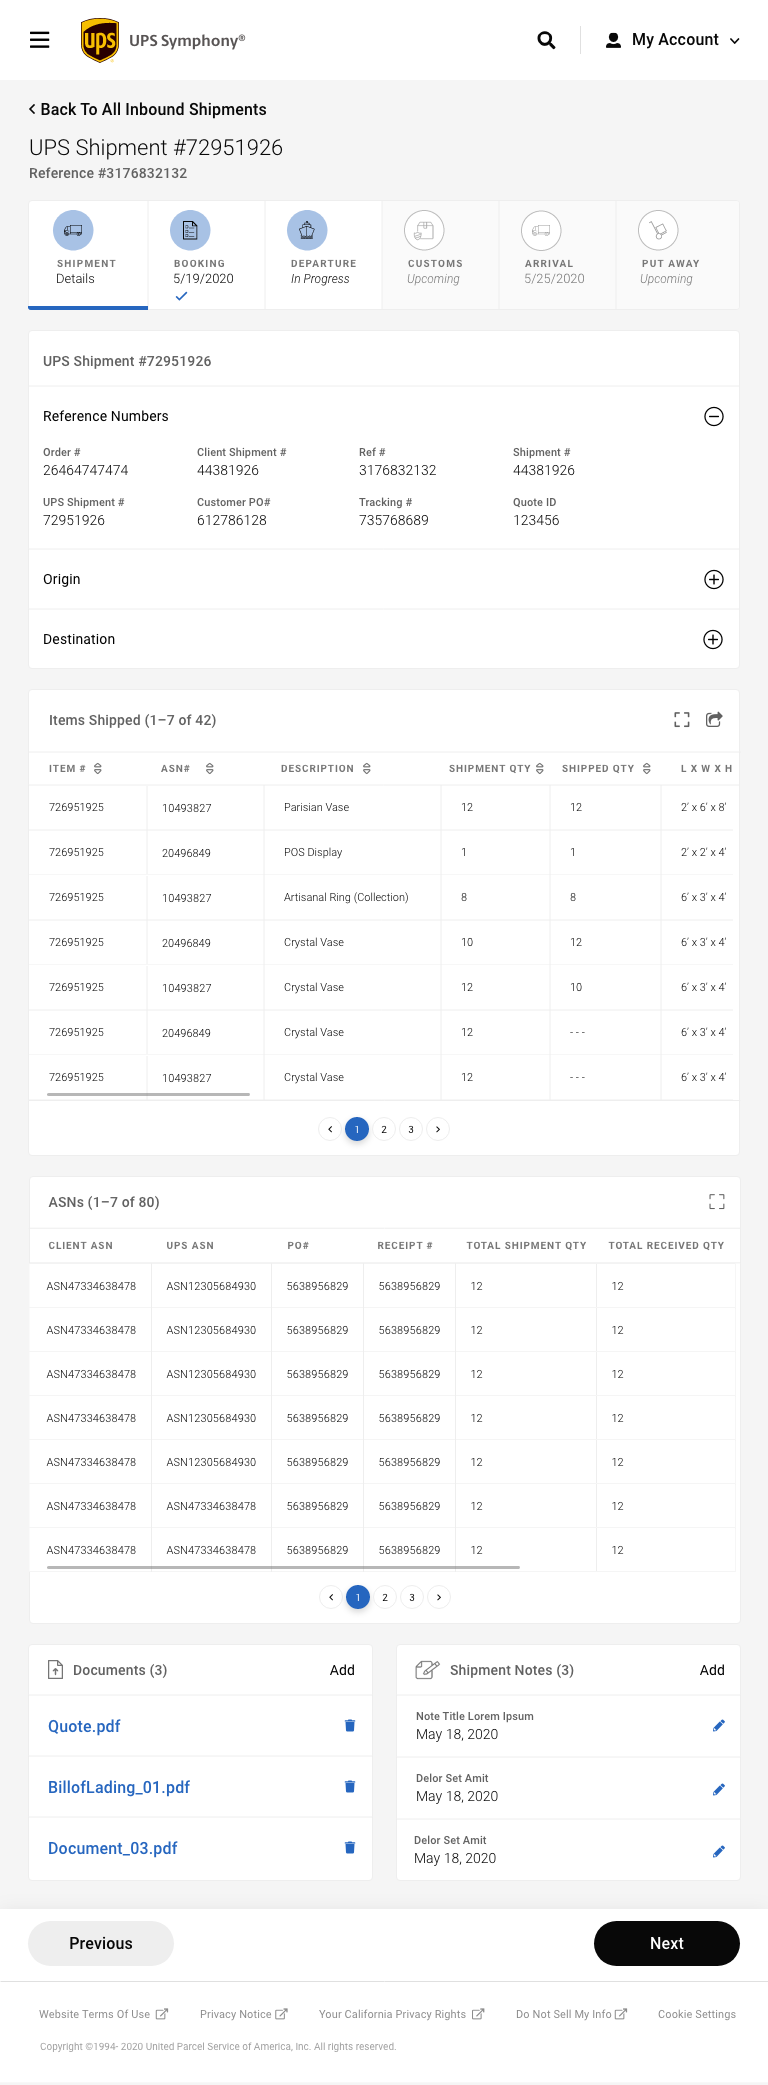Click the Items Shipped horizontal scrollbar
The height and width of the screenshot is (2085, 768).
(x=148, y=1095)
